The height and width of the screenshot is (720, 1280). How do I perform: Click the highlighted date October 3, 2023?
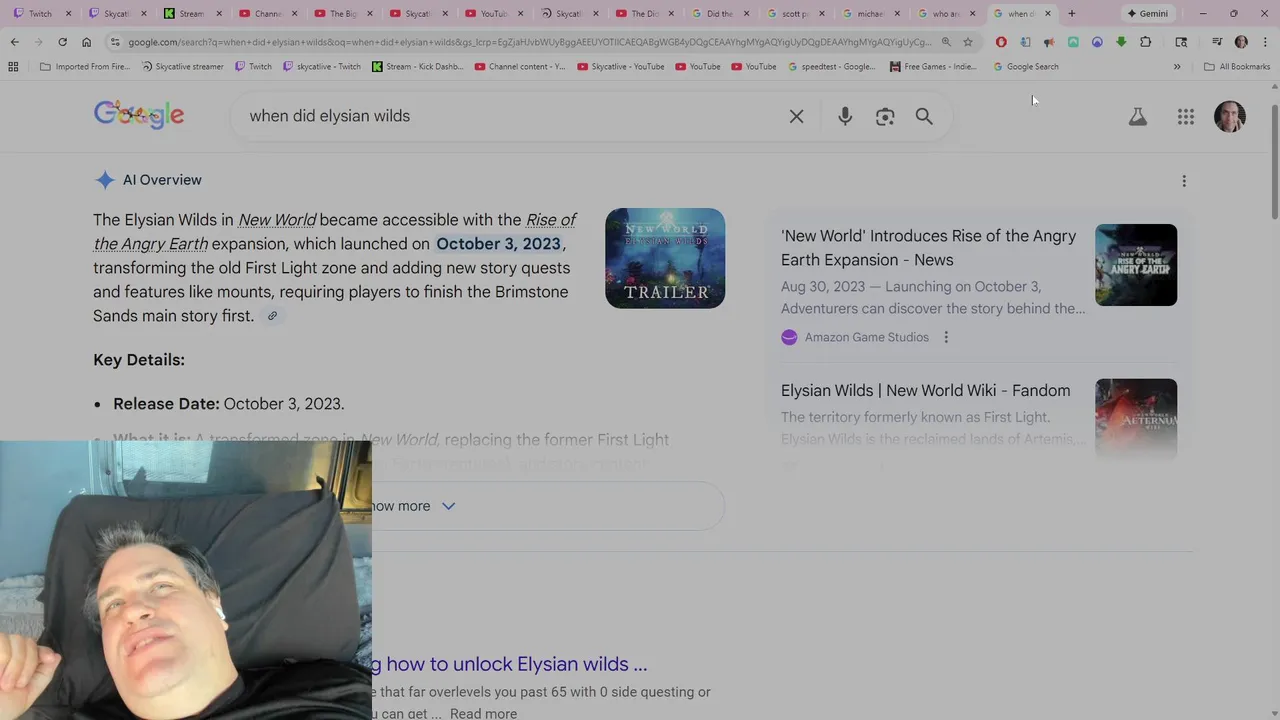498,244
